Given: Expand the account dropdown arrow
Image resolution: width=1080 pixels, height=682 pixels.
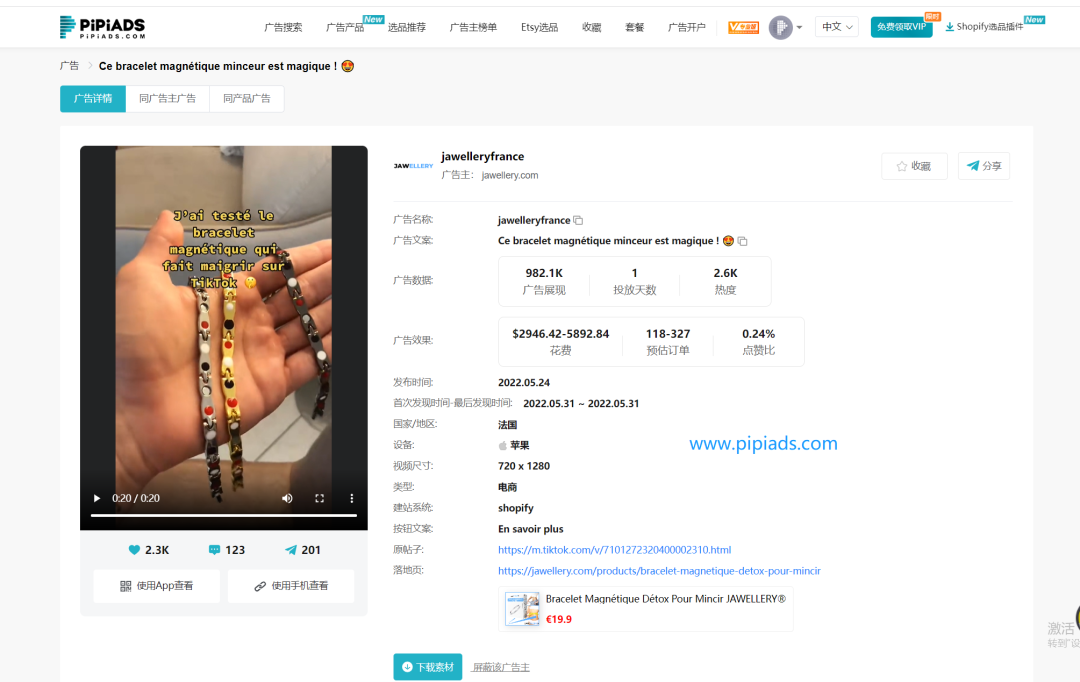Looking at the screenshot, I should click(799, 28).
